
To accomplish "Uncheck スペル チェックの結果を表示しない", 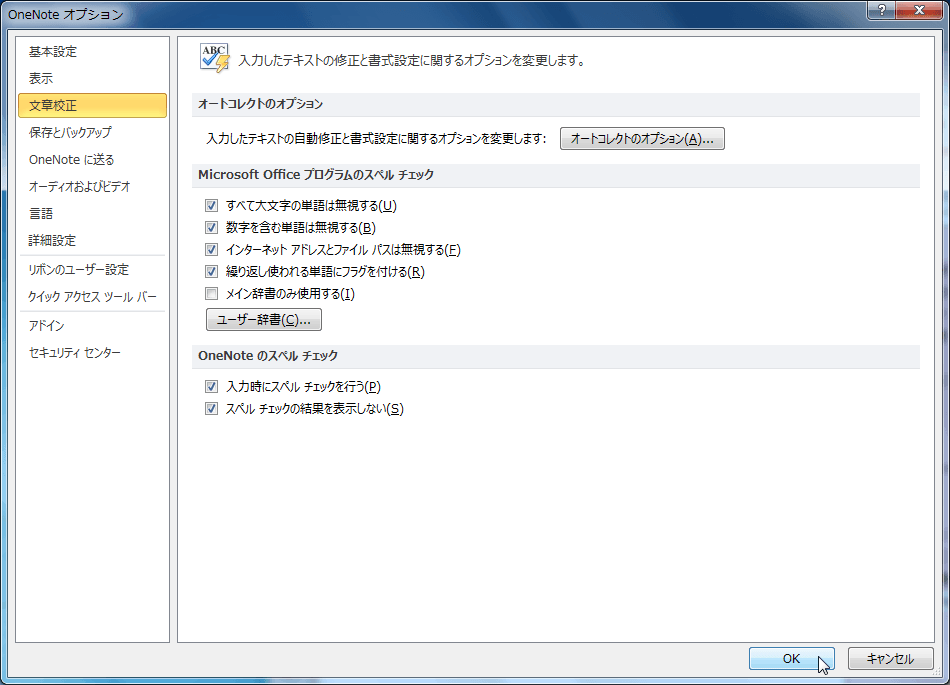I will (x=211, y=409).
